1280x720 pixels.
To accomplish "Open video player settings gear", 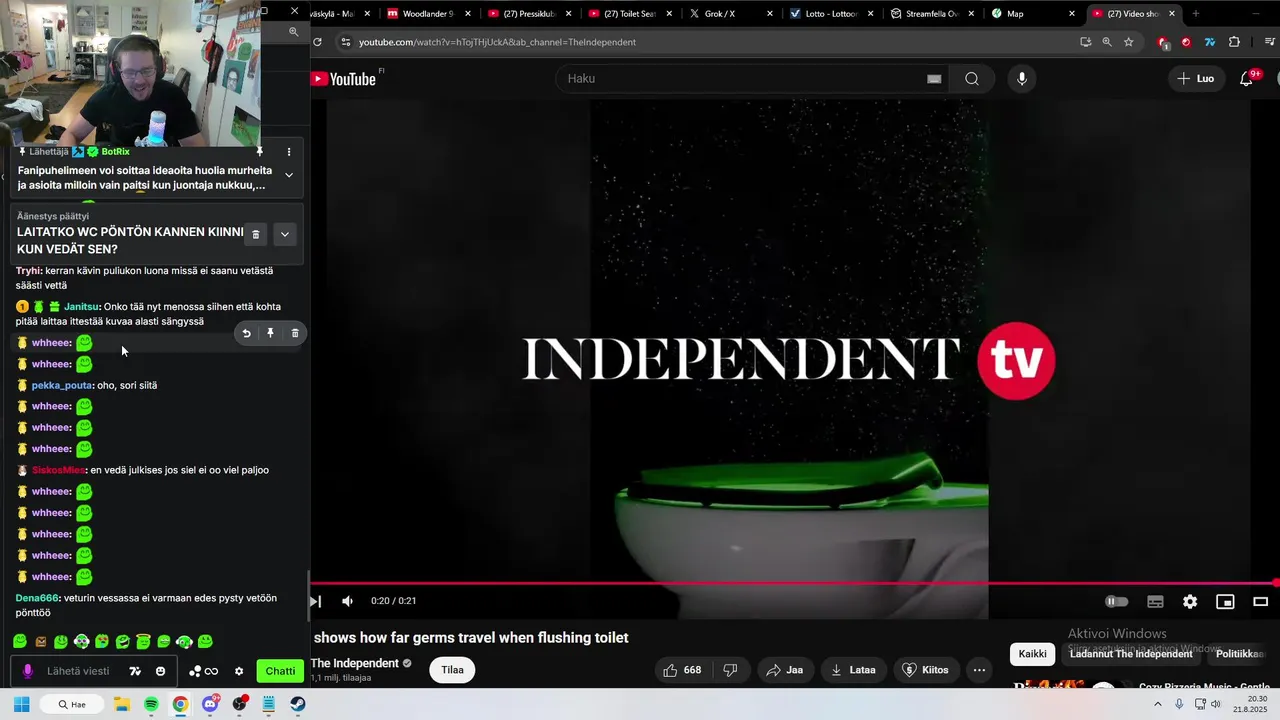I will [x=1190, y=601].
